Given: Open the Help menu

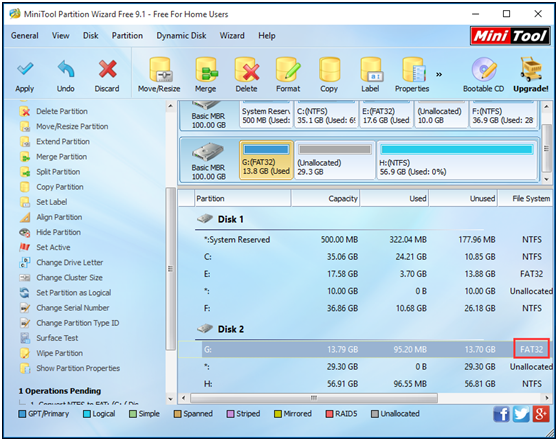Looking at the screenshot, I should 267,36.
